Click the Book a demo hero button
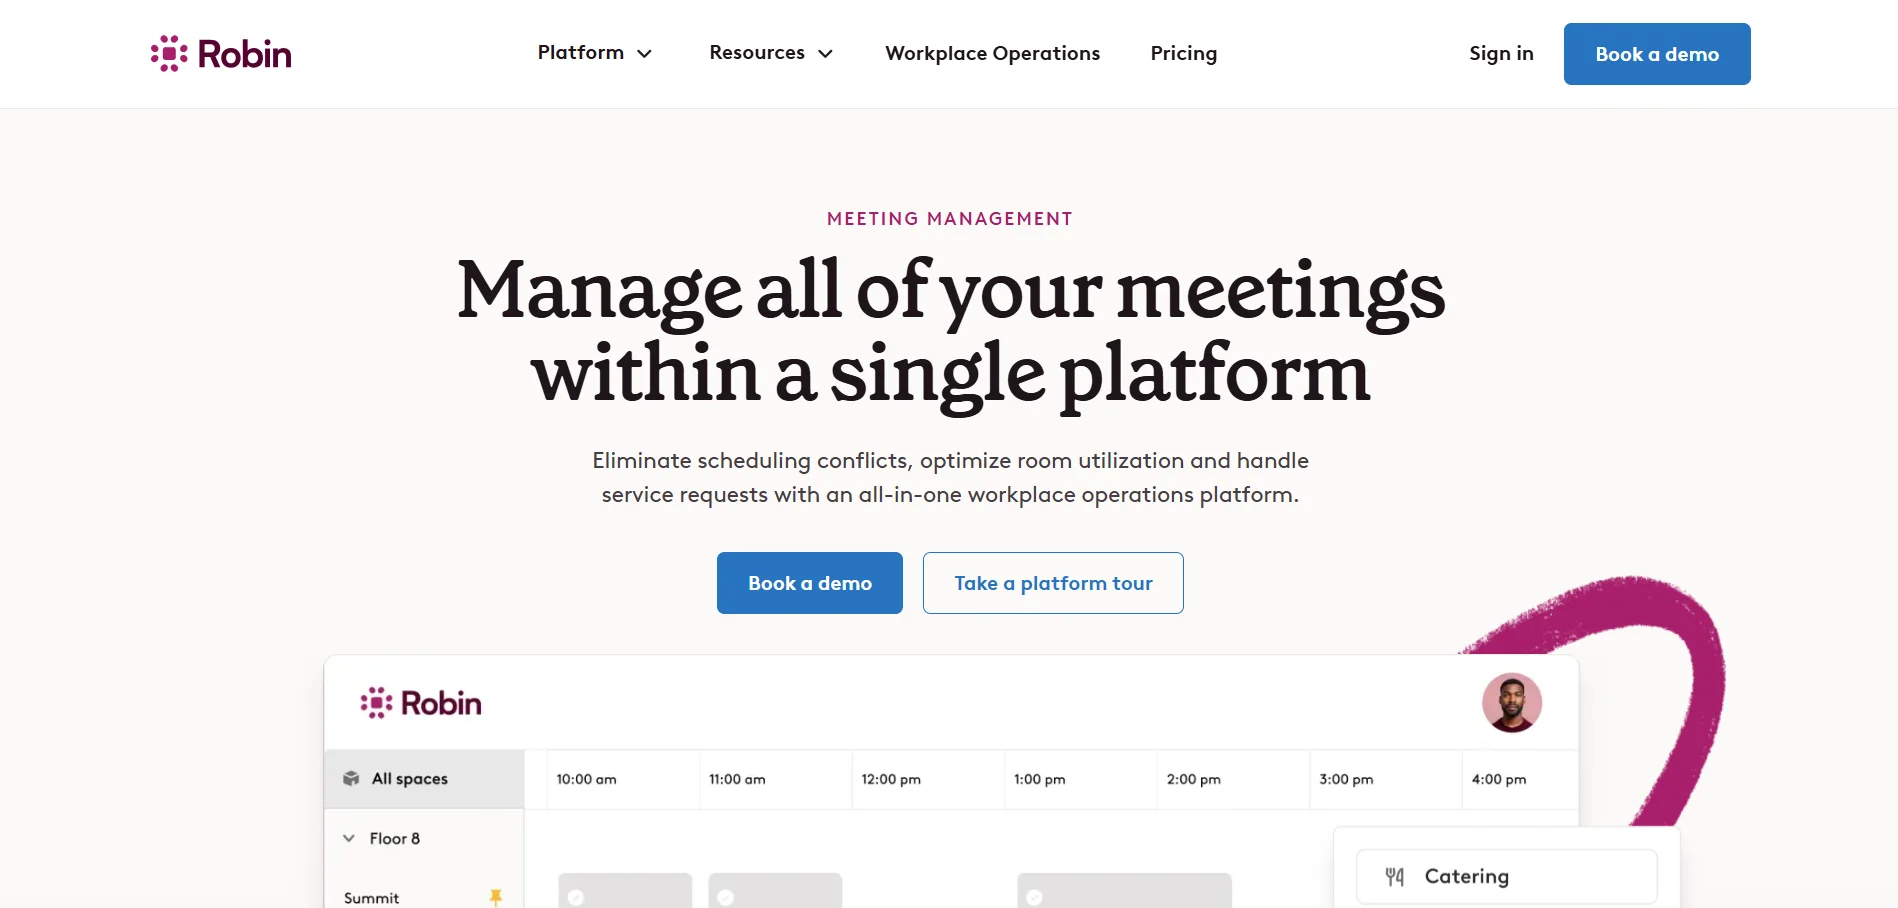The width and height of the screenshot is (1898, 908). click(x=809, y=583)
